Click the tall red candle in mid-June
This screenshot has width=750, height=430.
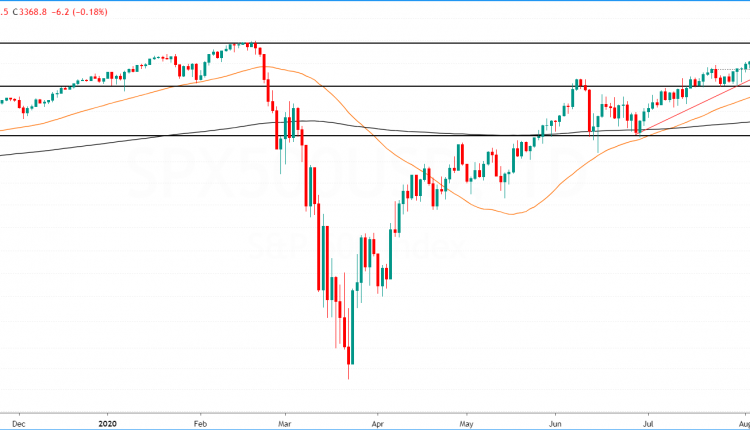coord(590,110)
